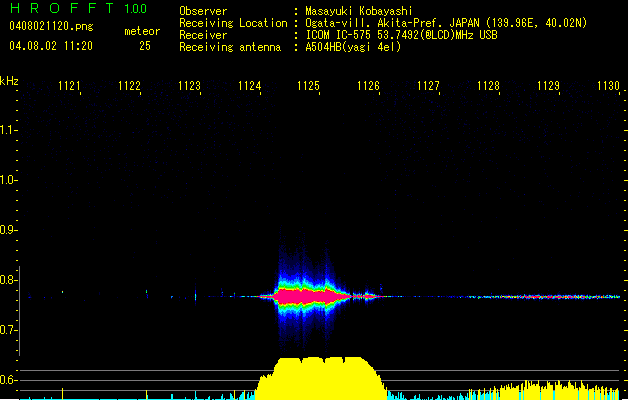Click the 1.0 kHz frequency tick label

point(8,180)
